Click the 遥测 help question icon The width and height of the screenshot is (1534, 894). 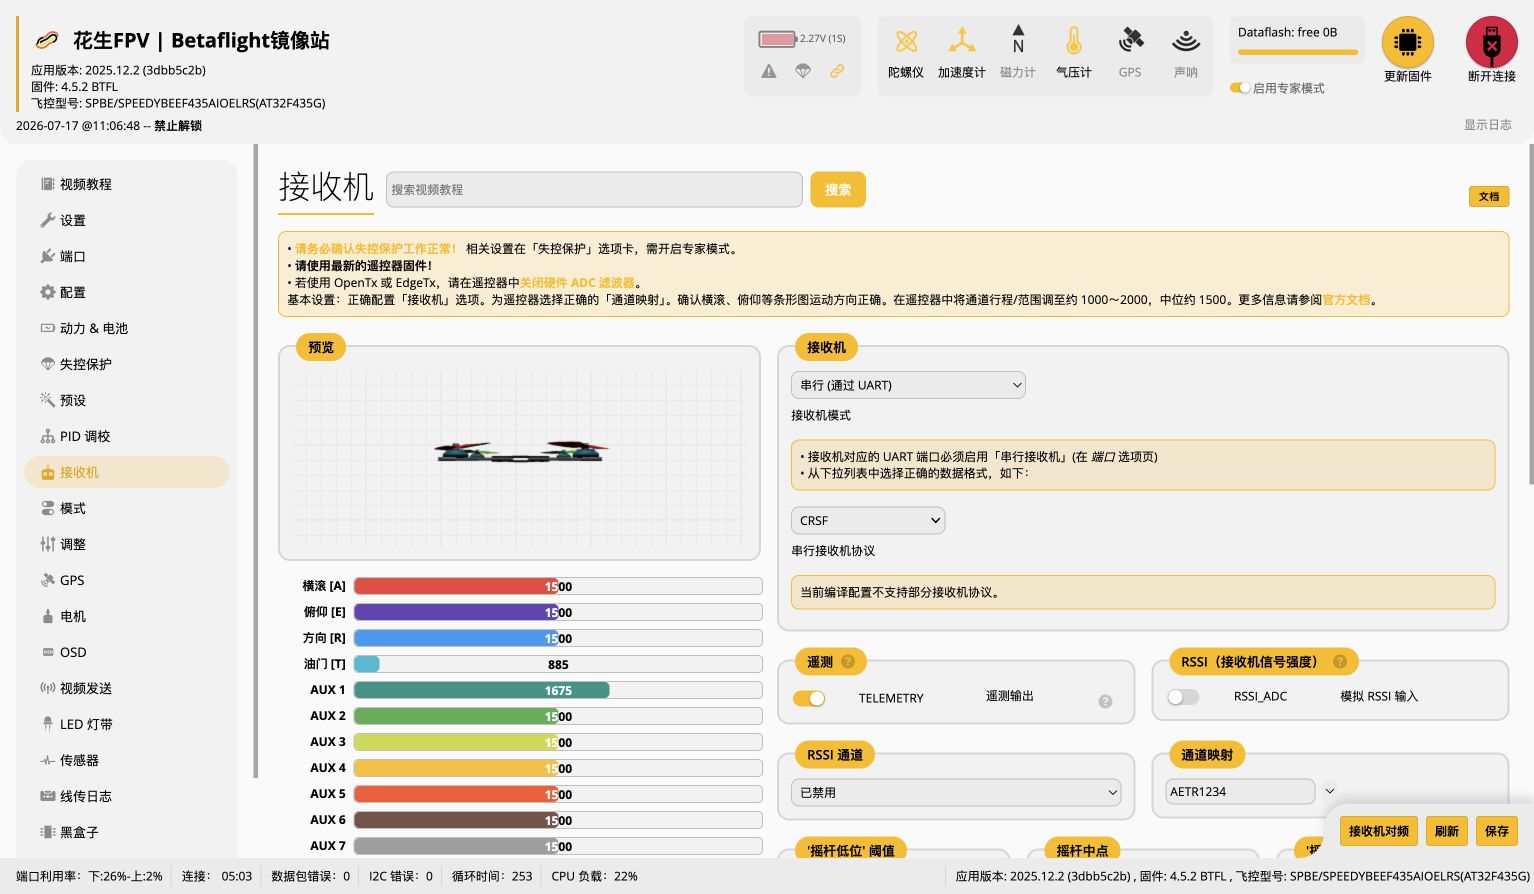pos(848,661)
